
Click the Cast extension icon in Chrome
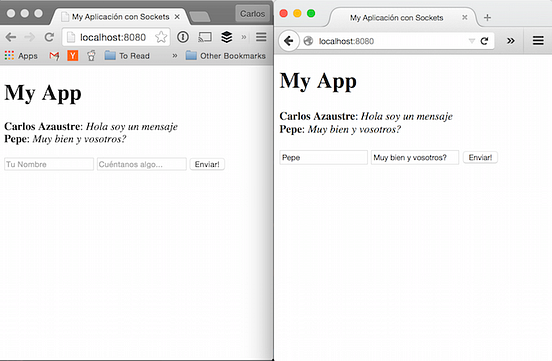click(x=205, y=37)
